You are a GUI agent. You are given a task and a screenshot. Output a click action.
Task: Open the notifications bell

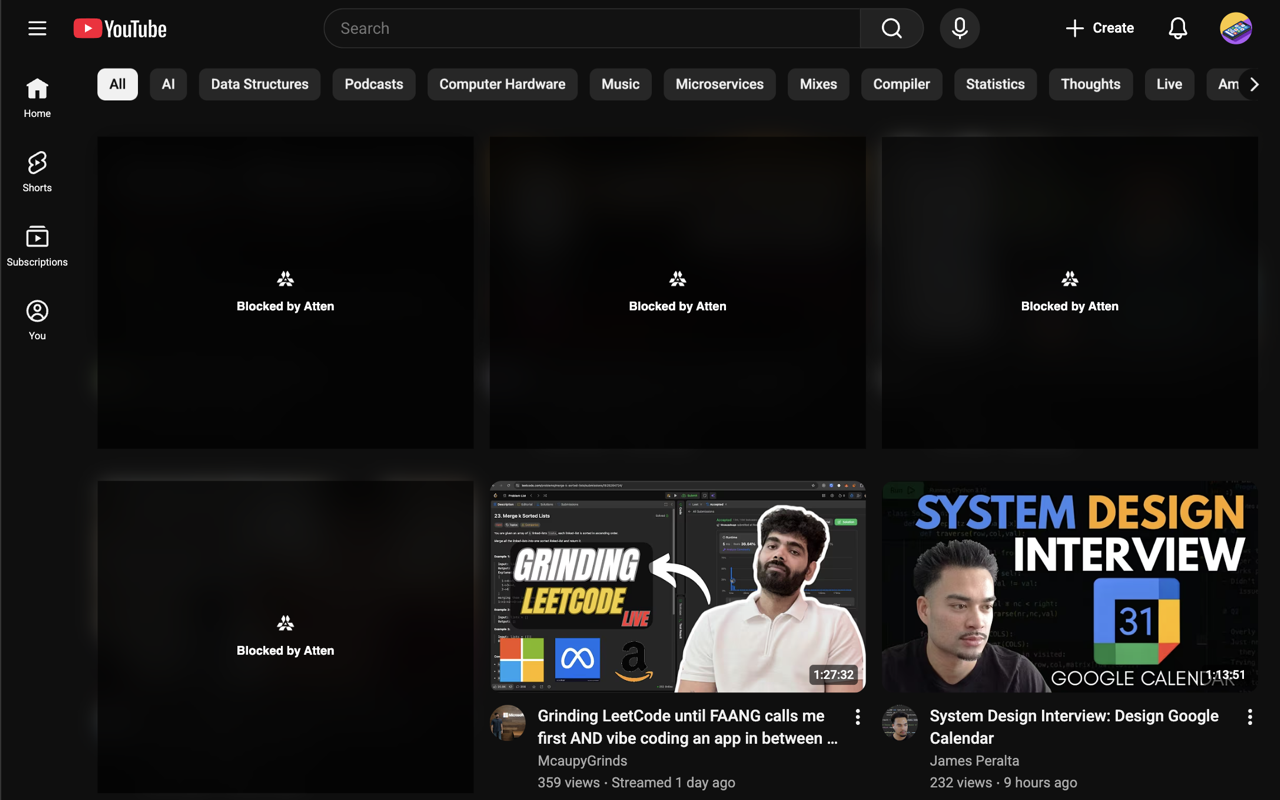click(1178, 28)
